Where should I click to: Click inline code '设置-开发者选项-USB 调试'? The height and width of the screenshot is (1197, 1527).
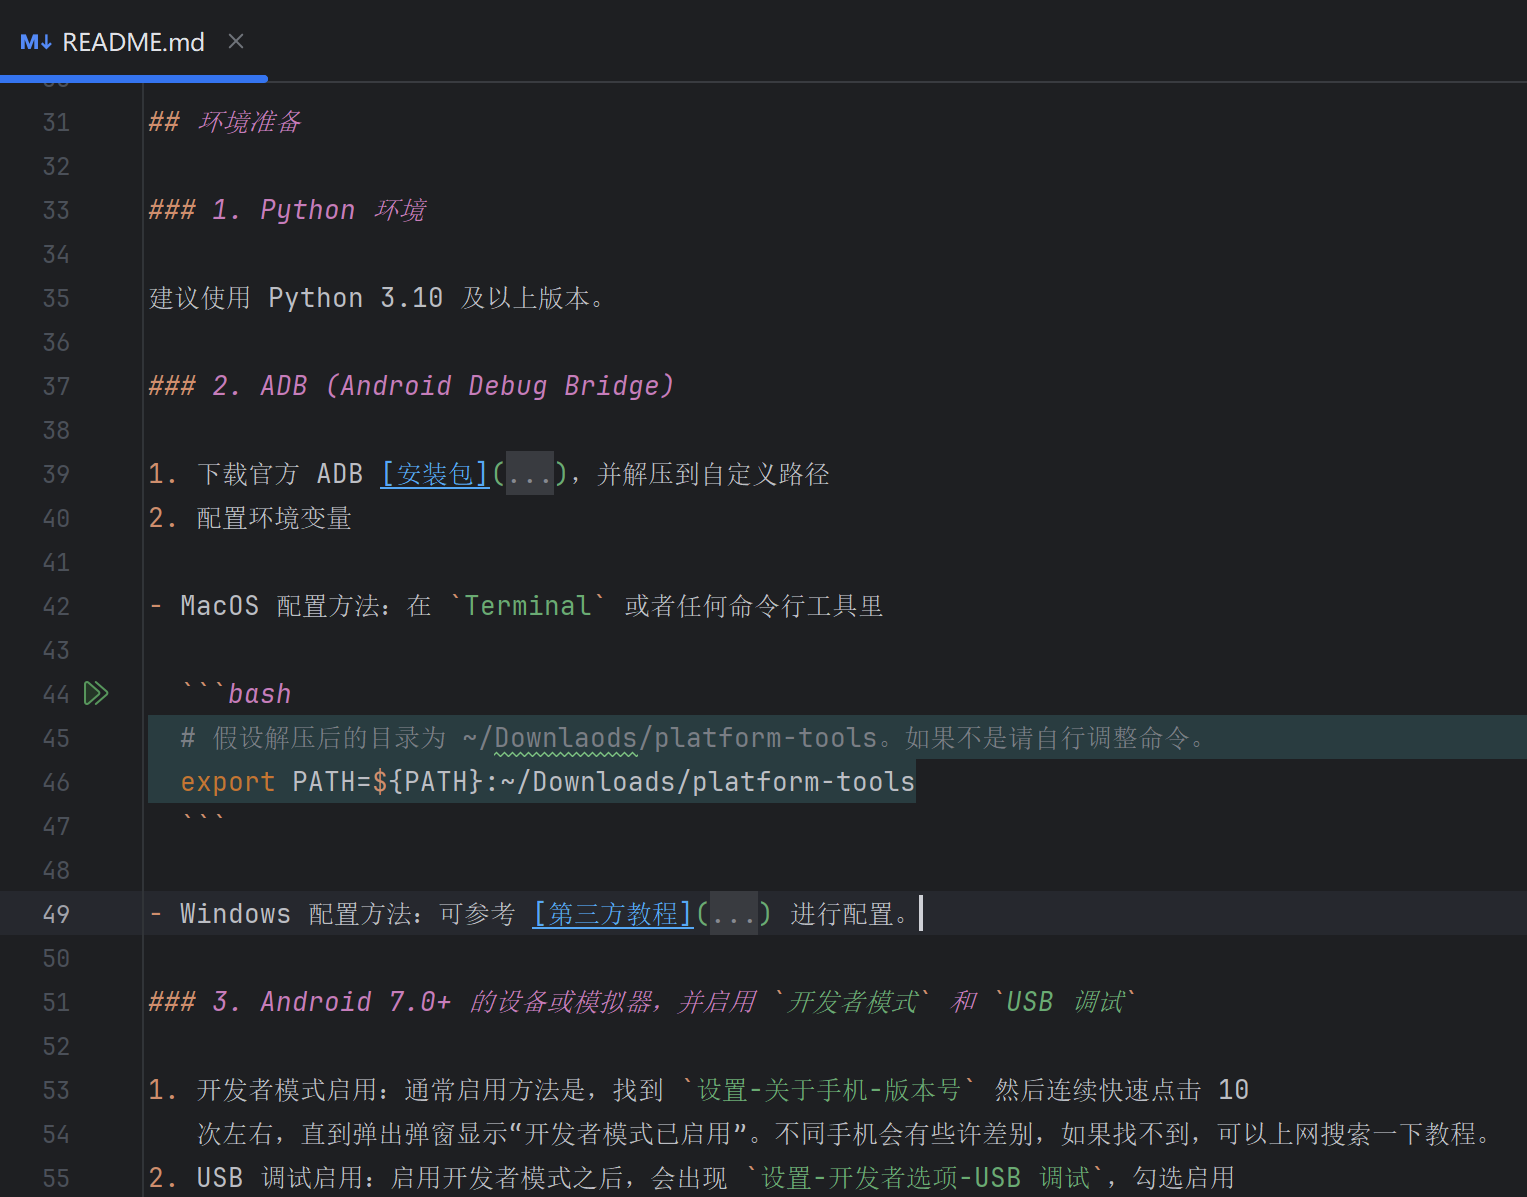click(x=926, y=1178)
